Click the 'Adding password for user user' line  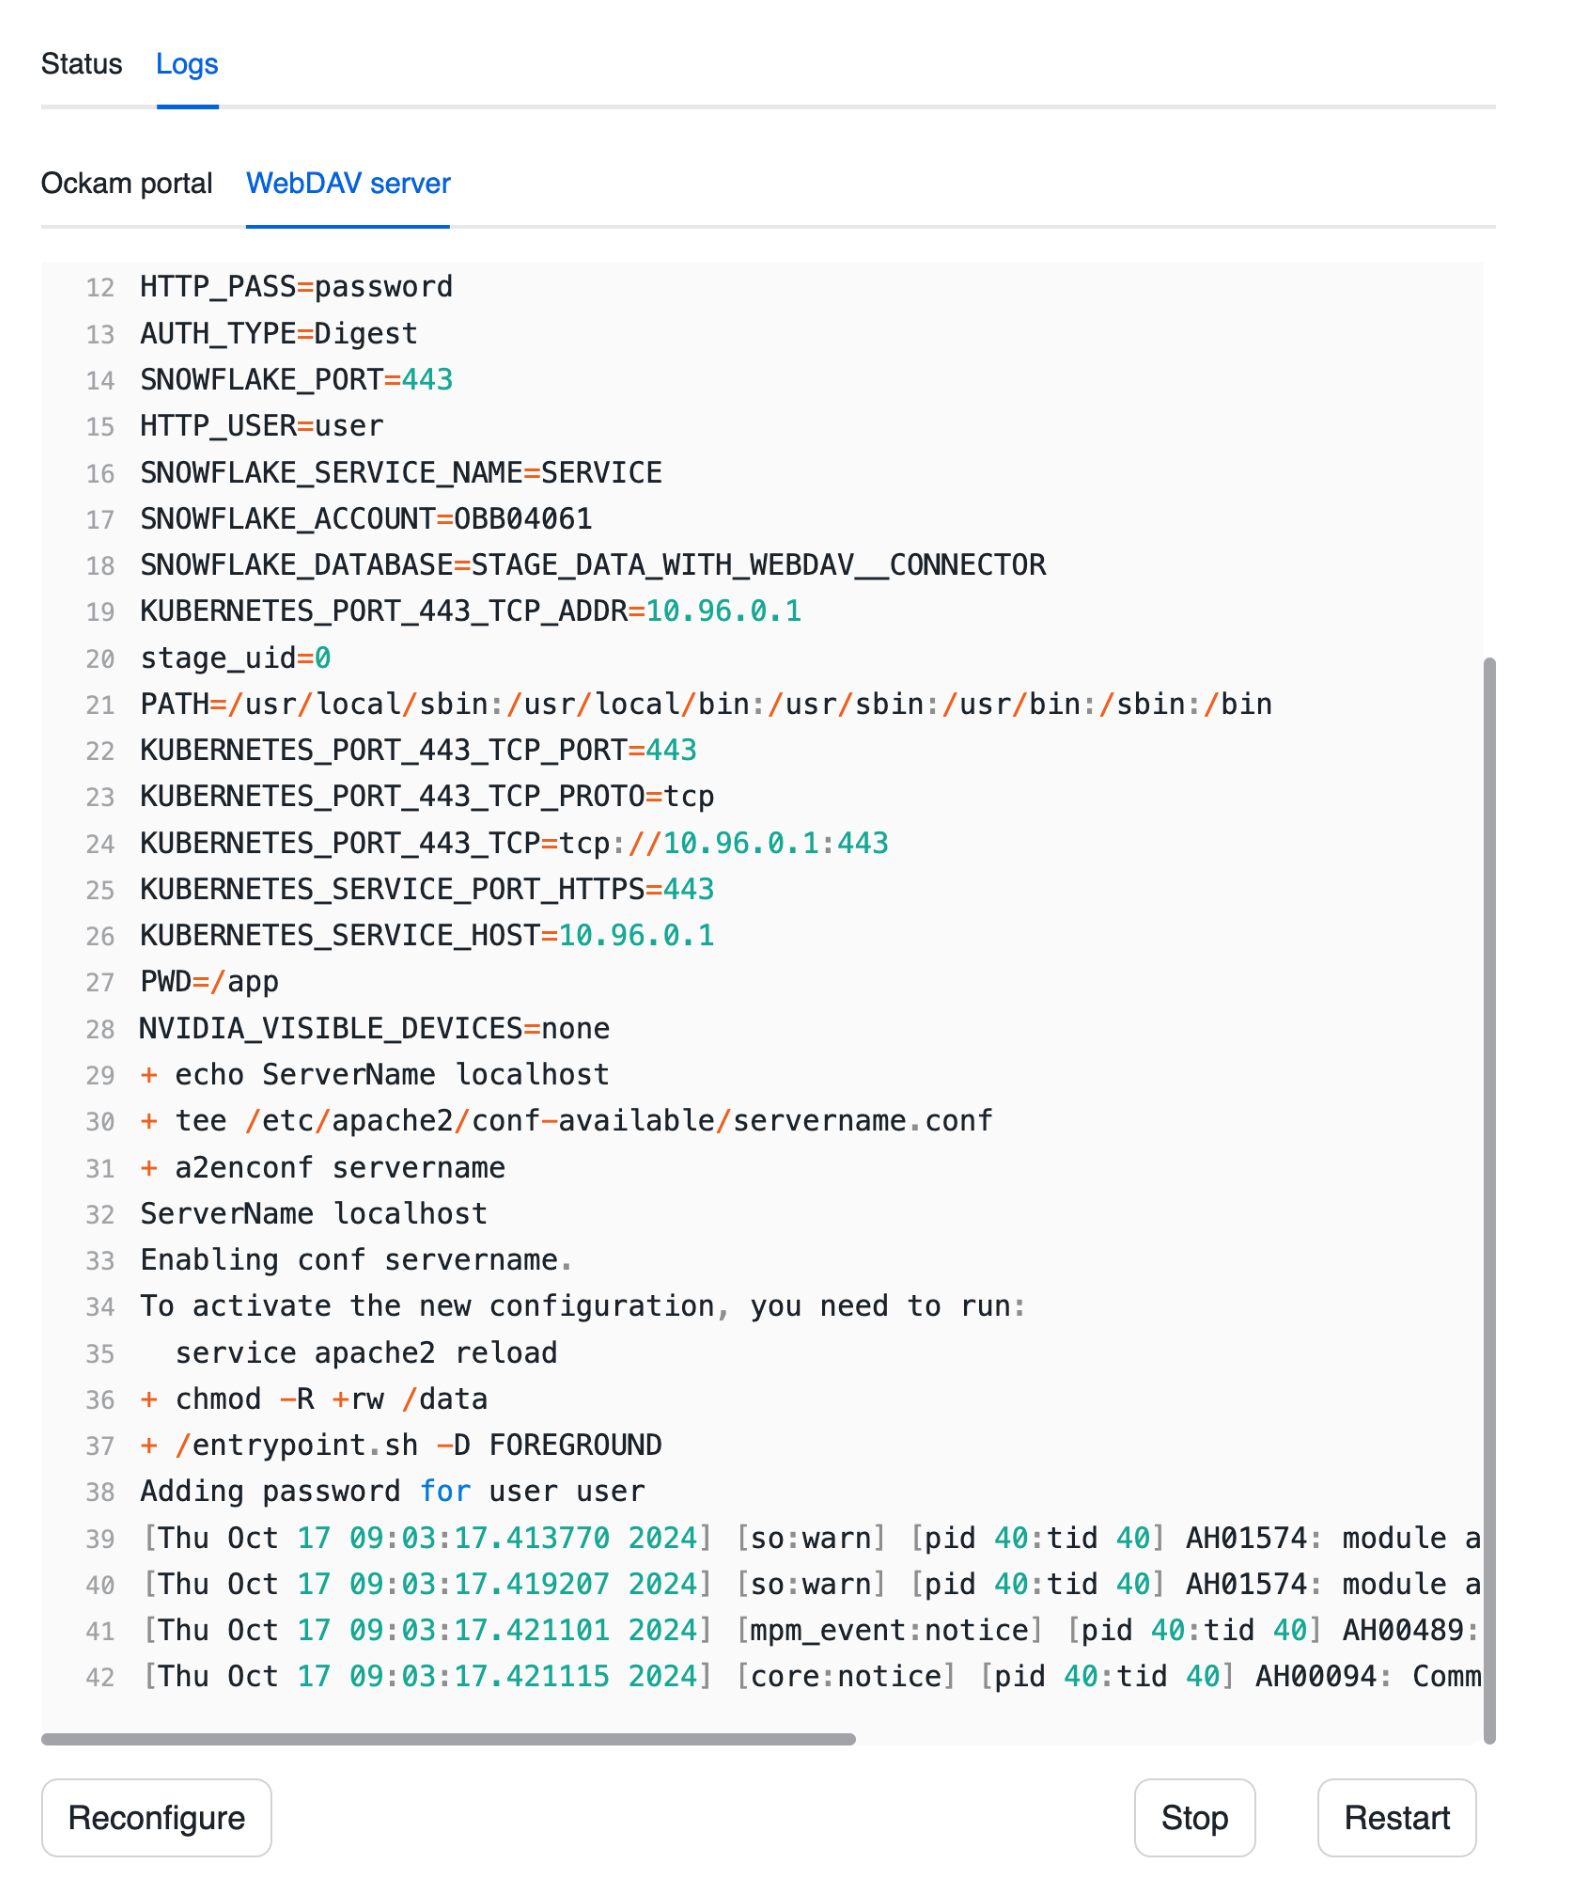click(392, 1491)
